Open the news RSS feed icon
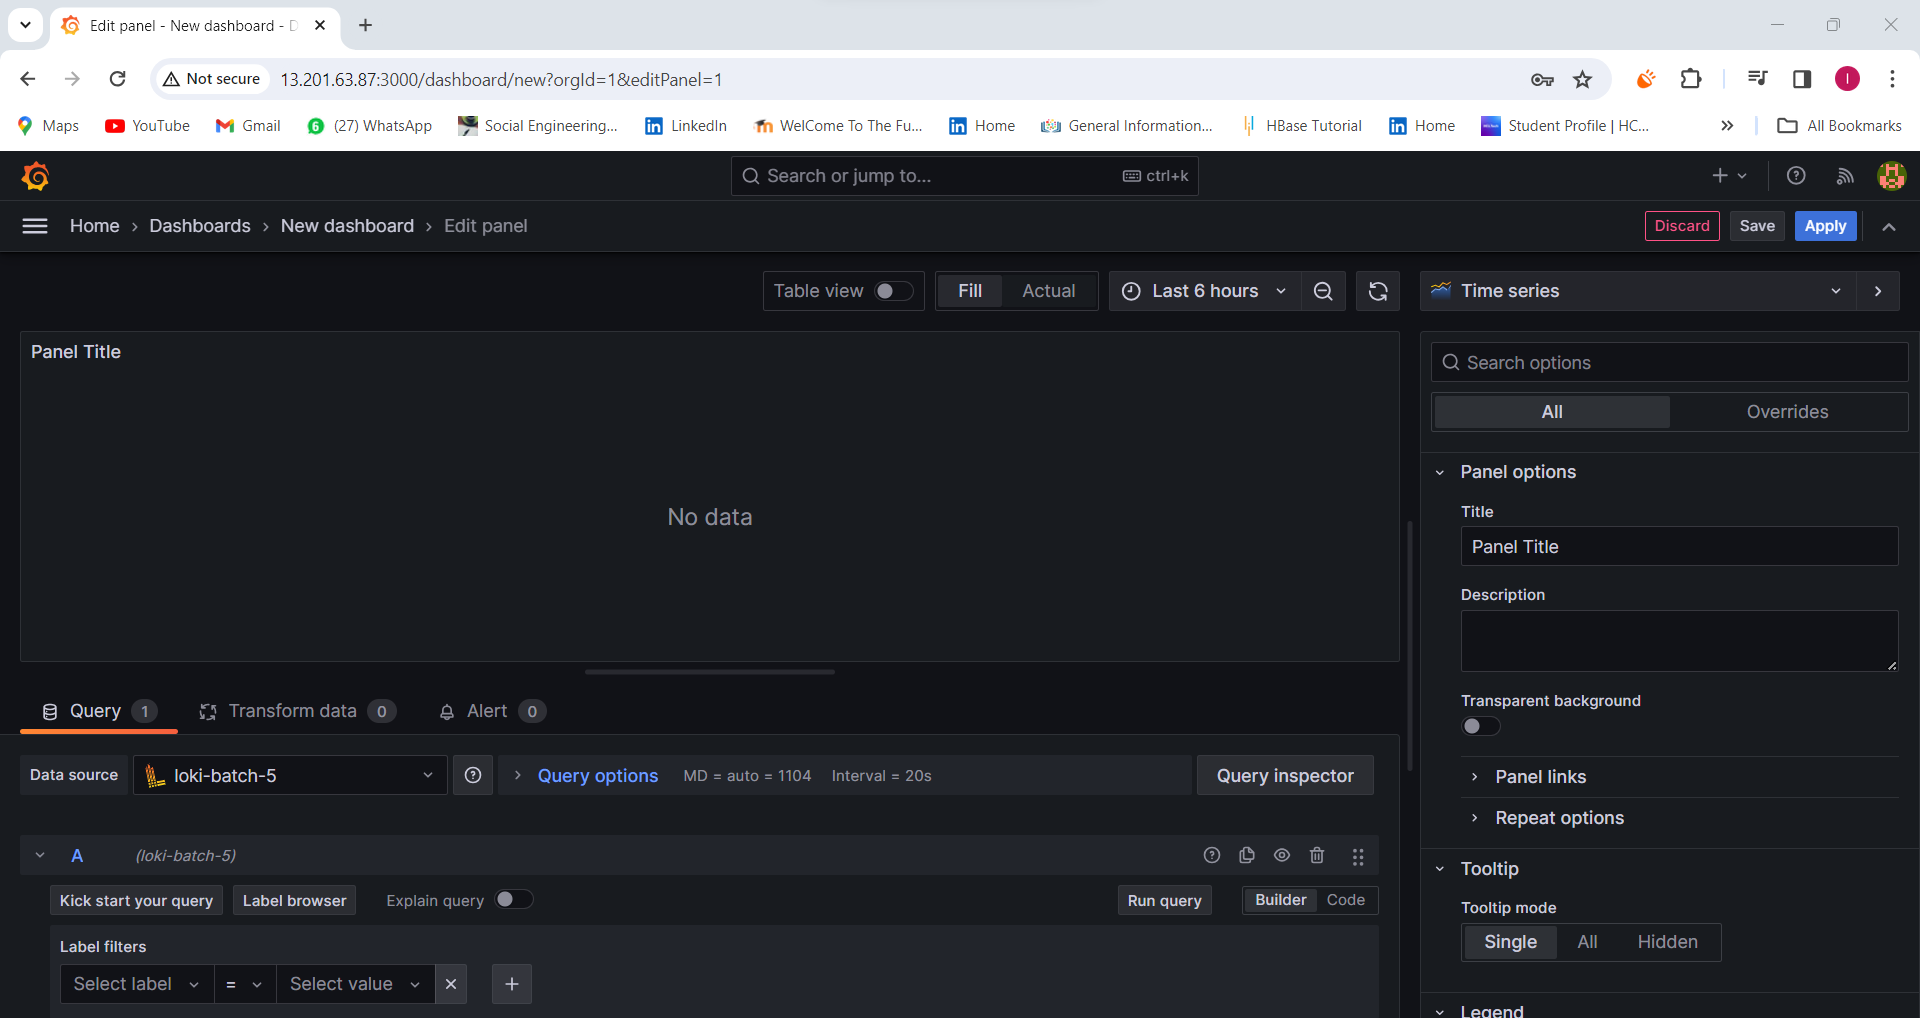This screenshot has height=1018, width=1920. 1845,176
